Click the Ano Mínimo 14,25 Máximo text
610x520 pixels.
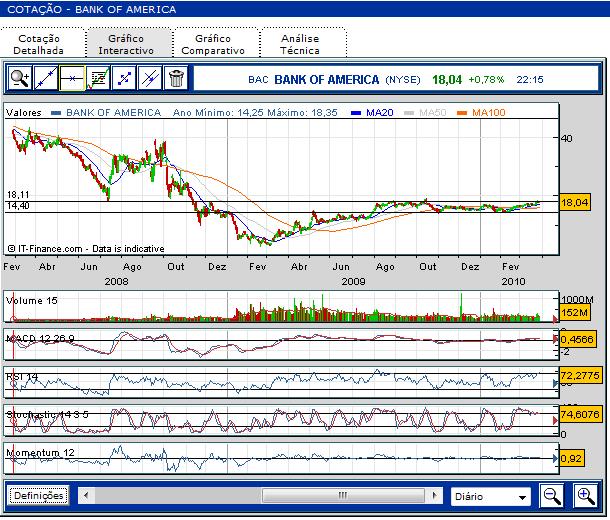(x=255, y=113)
